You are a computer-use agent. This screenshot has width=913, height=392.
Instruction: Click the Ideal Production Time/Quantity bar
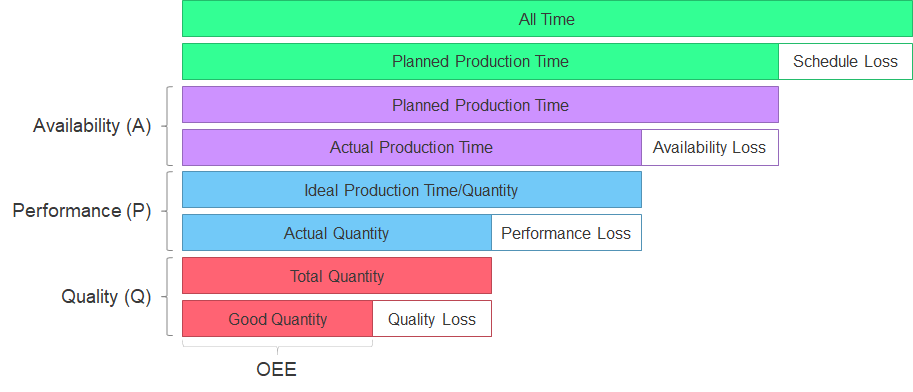(412, 190)
